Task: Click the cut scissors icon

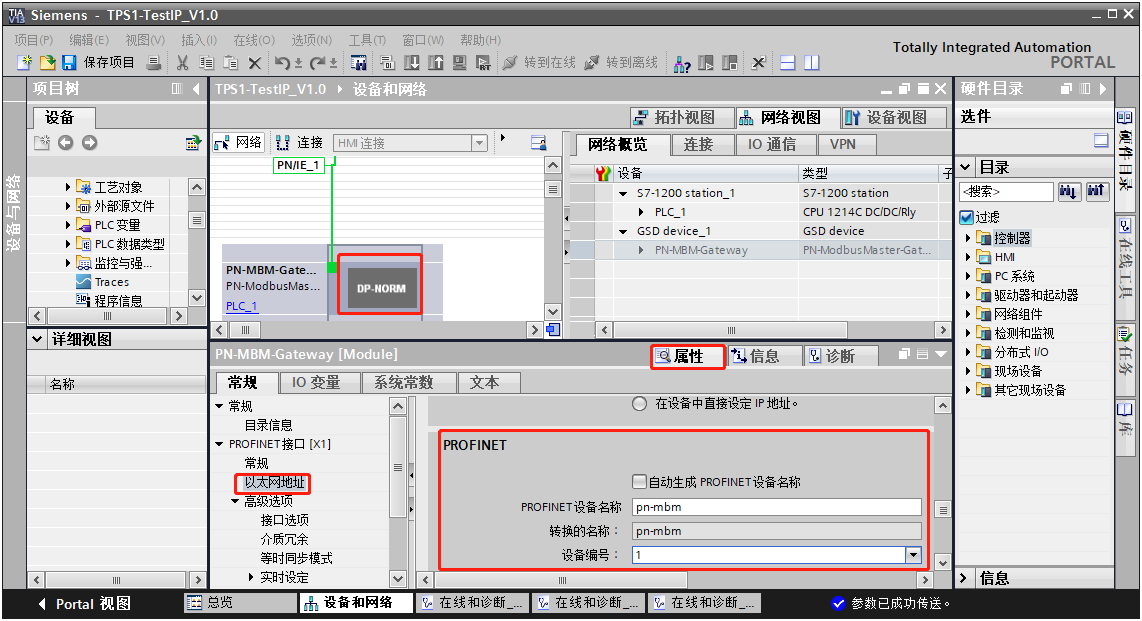Action: 182,63
